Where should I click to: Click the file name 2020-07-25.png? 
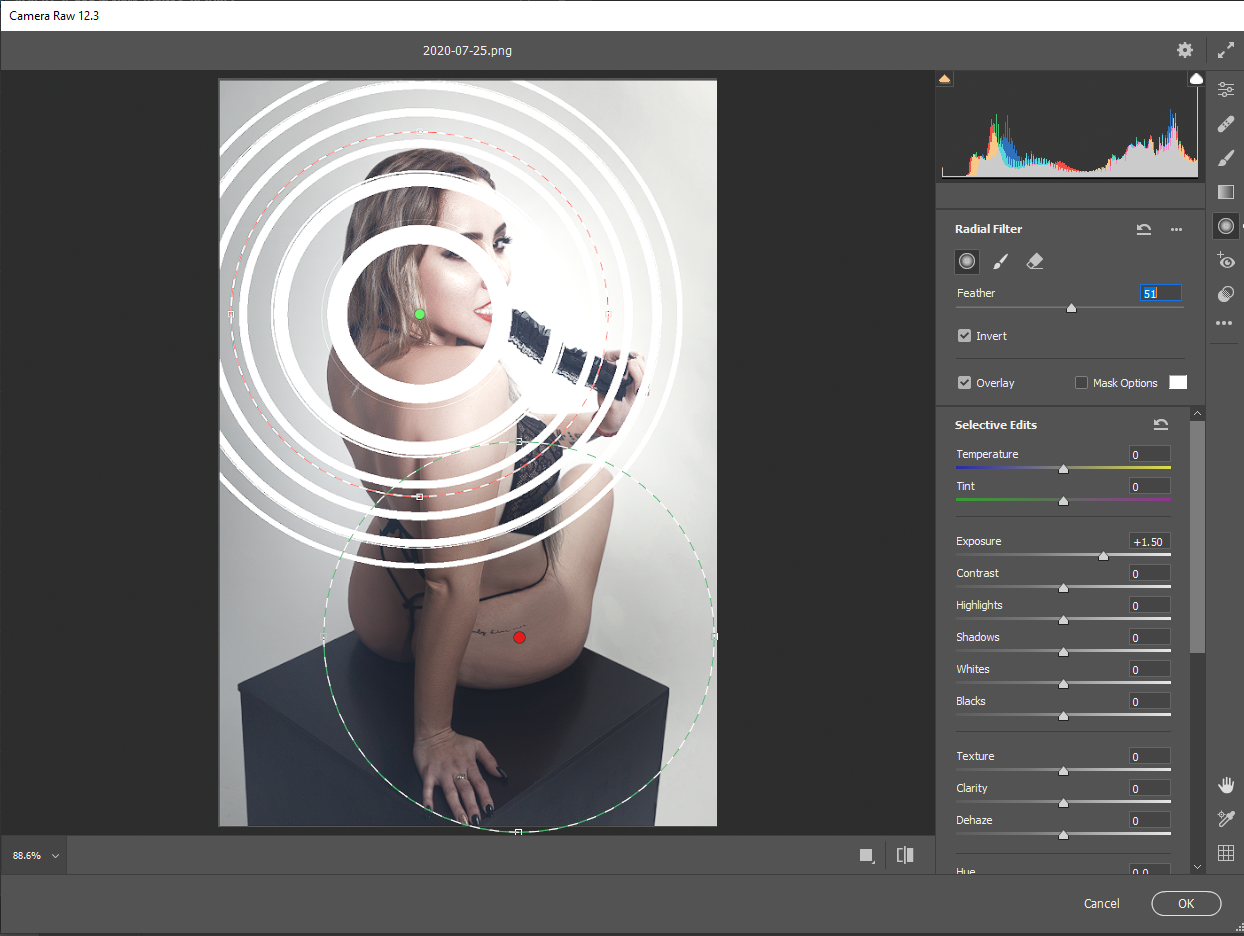(467, 50)
